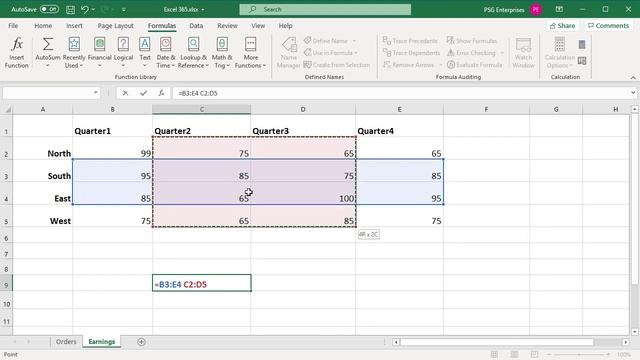Open the Comments pane
Image resolution: width=640 pixels, height=360 pixels.
(608, 25)
